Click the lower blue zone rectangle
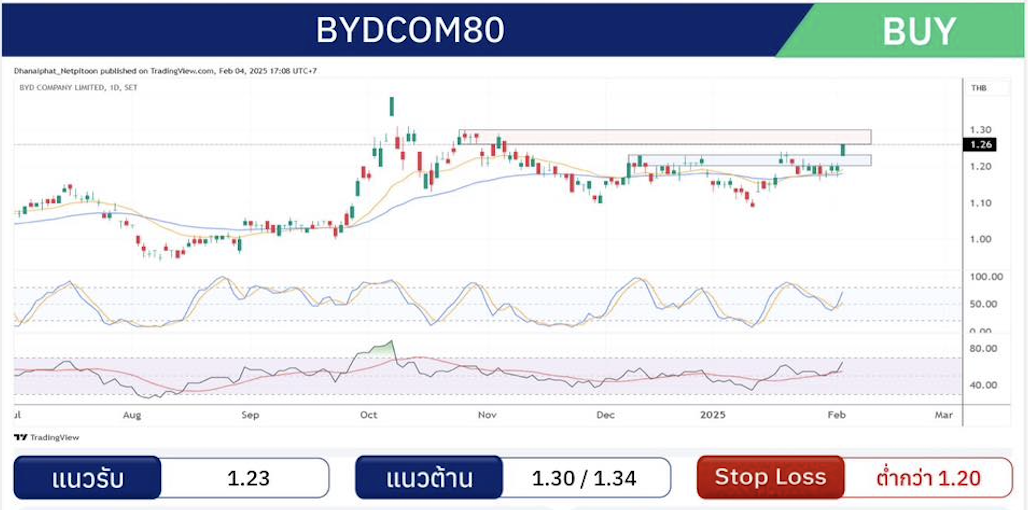 pyautogui.click(x=750, y=160)
